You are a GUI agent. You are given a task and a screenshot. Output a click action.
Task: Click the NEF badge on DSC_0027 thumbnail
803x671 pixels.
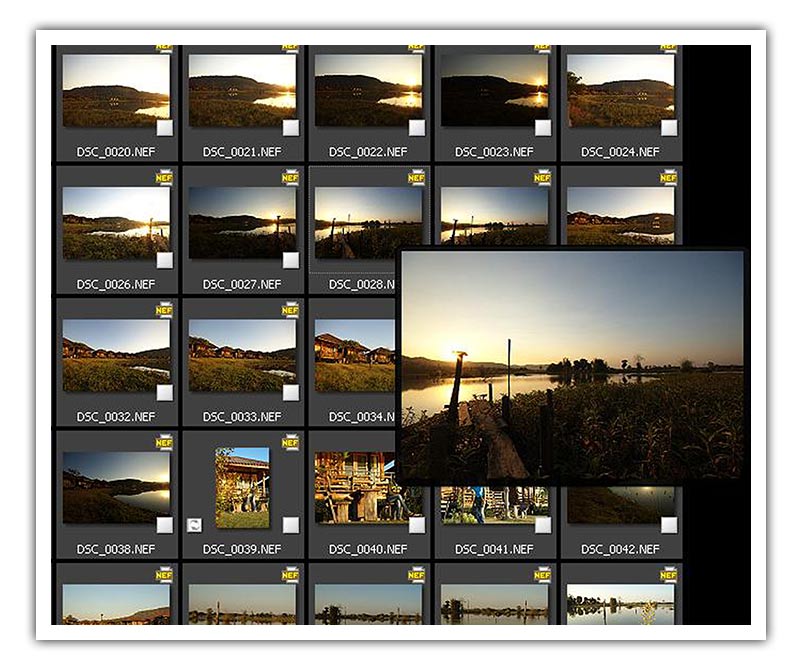tap(290, 178)
